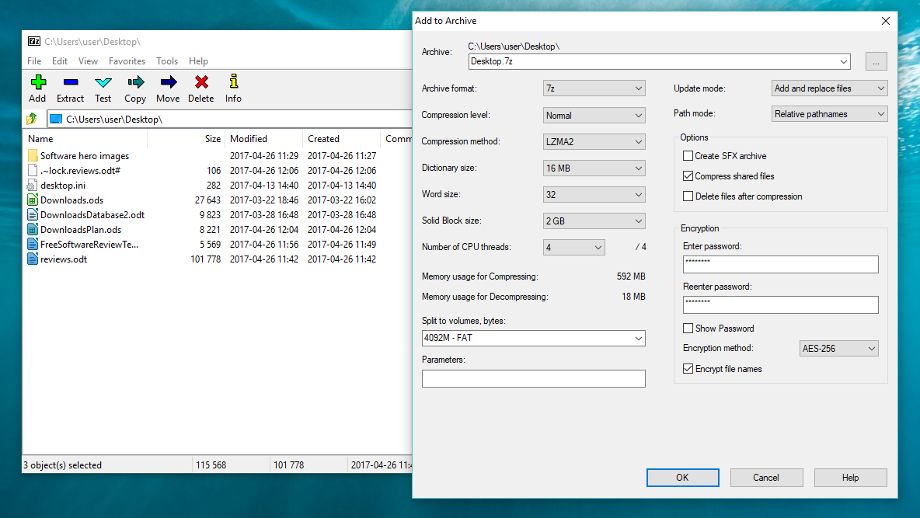Open the Favorites menu

(127, 61)
